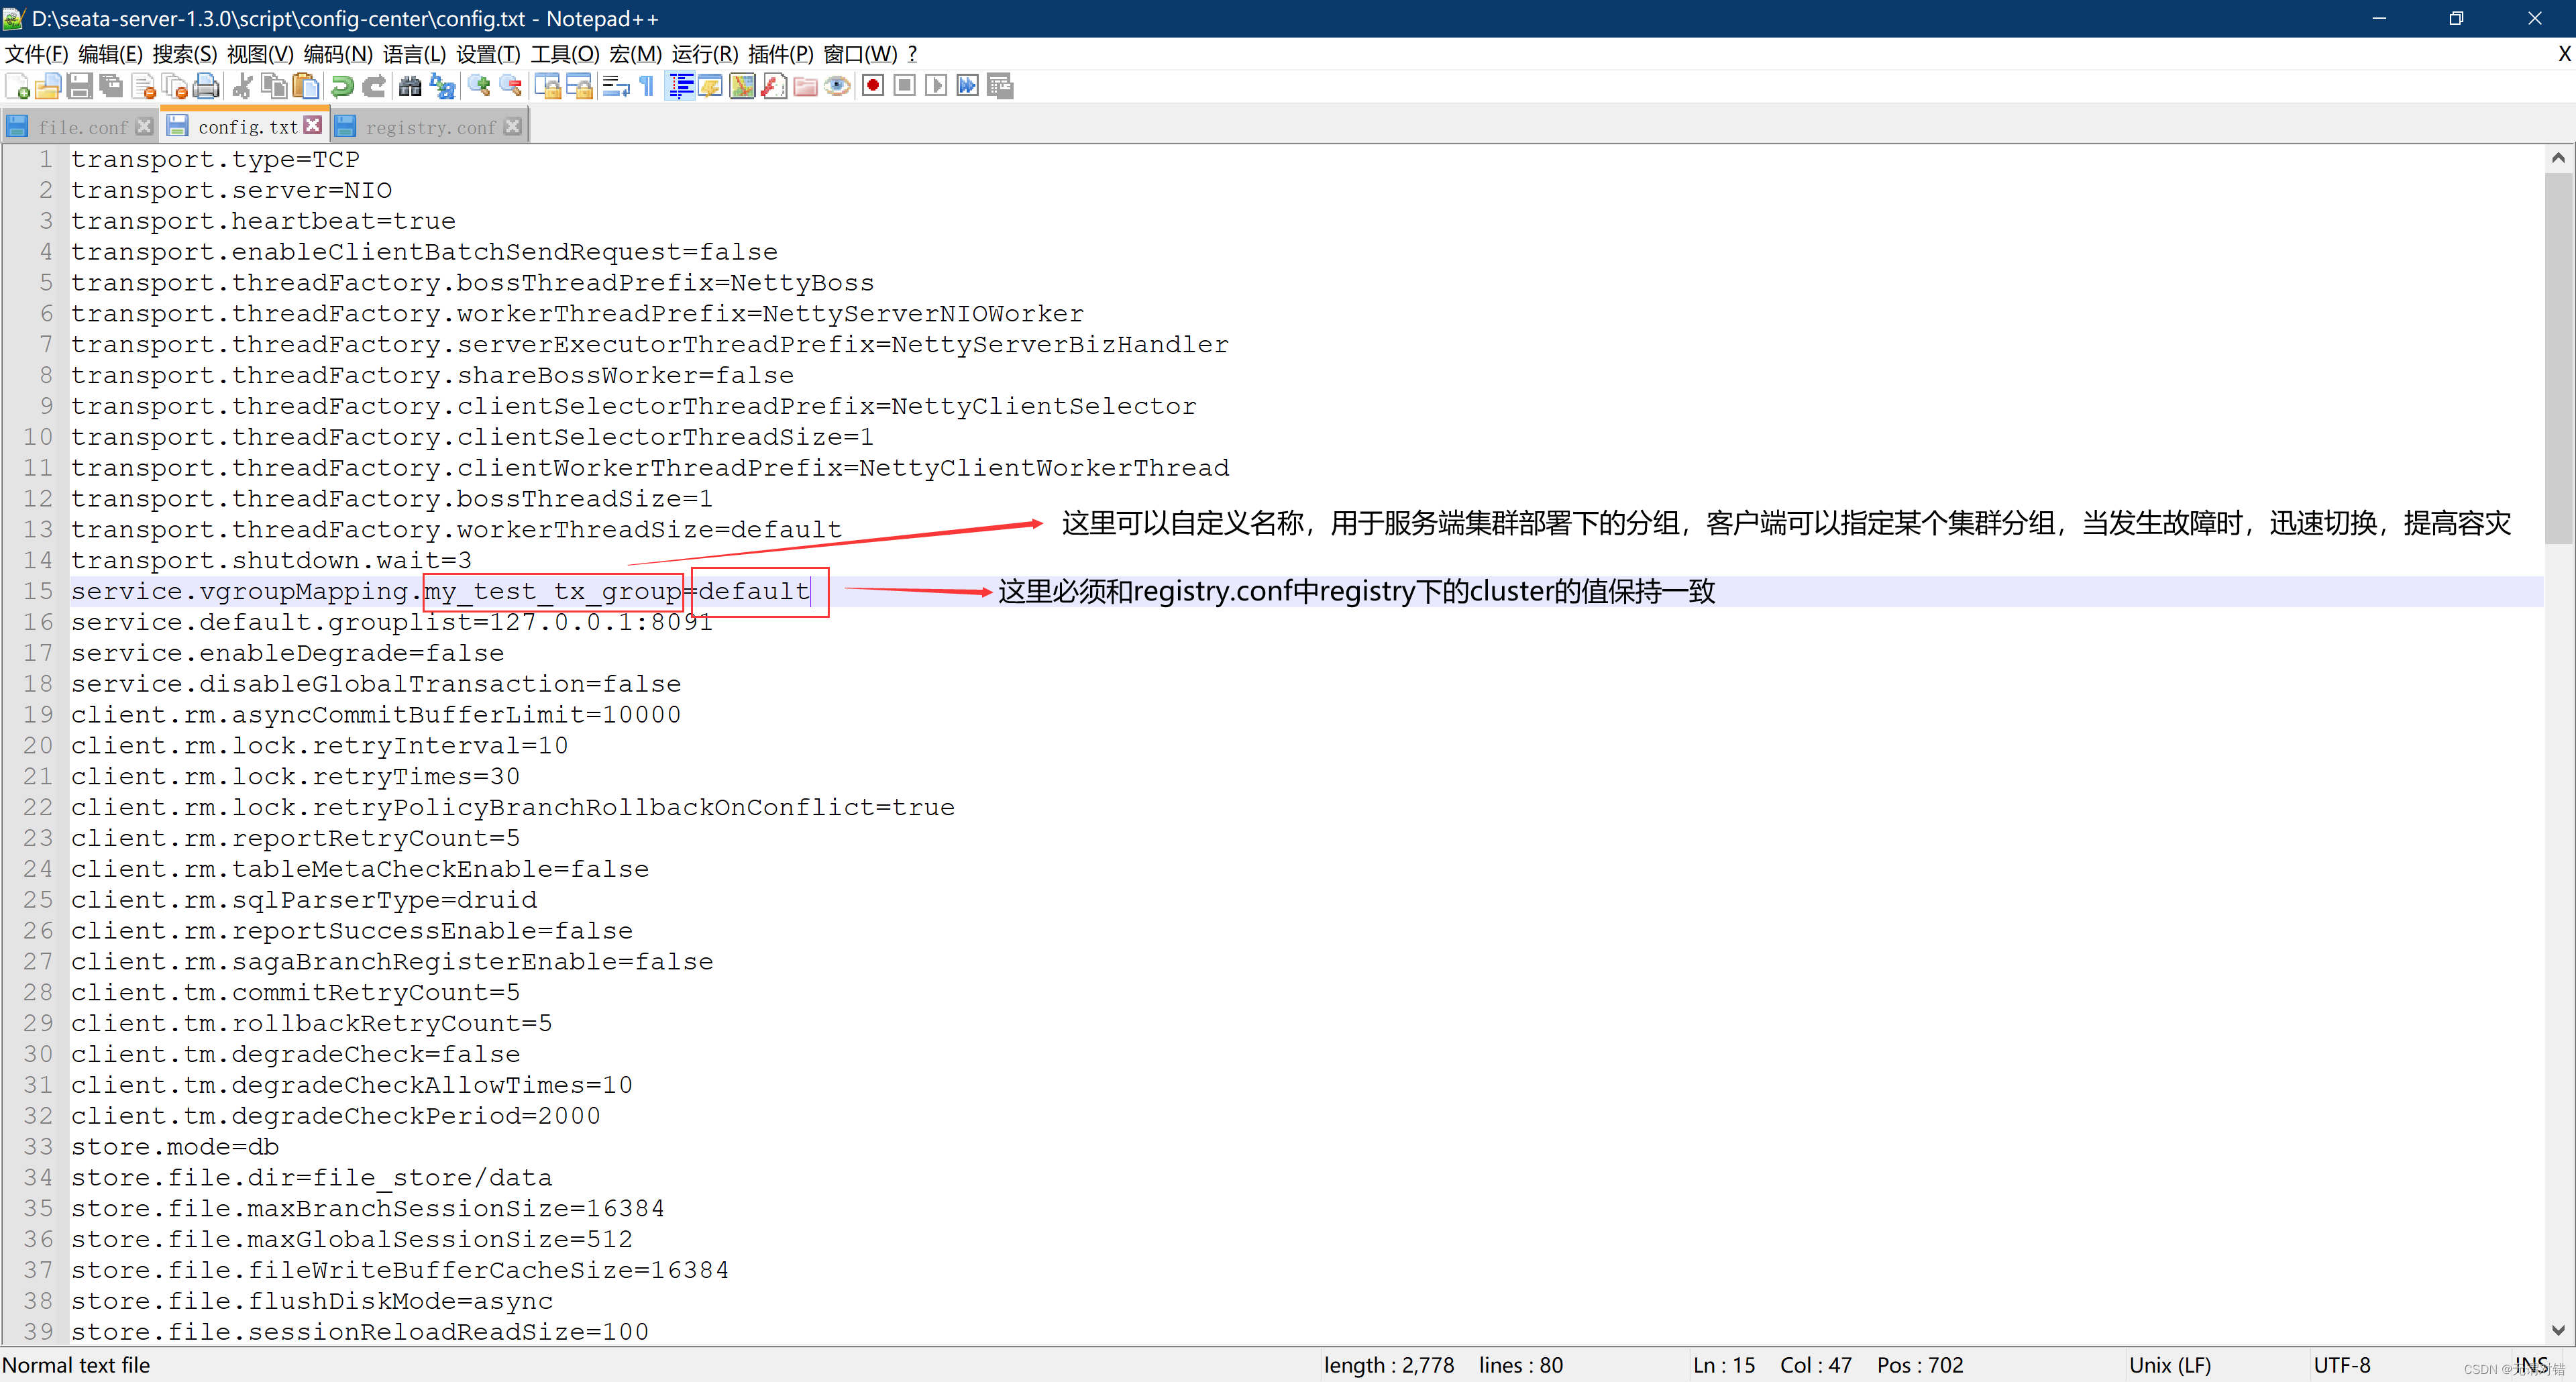Click the Stop macro recording icon
This screenshot has width=2576, height=1382.
pos(905,86)
